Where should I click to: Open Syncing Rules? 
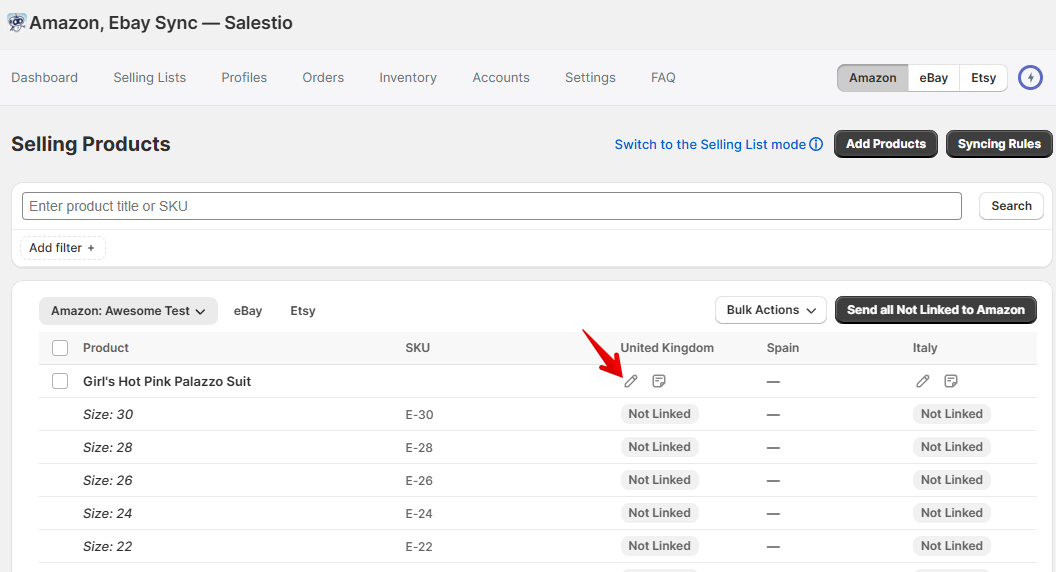coord(999,144)
